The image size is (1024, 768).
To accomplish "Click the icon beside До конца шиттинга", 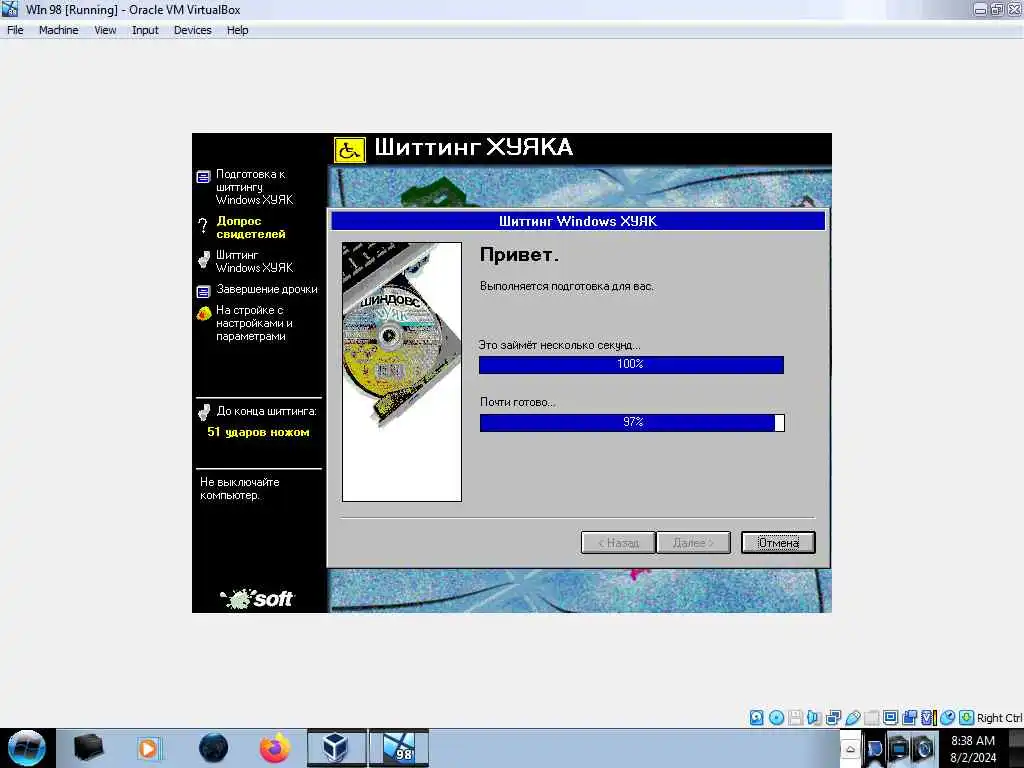I will (x=204, y=412).
